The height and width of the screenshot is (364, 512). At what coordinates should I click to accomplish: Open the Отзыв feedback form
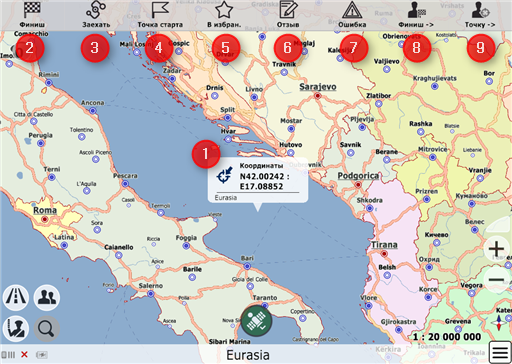(x=288, y=15)
